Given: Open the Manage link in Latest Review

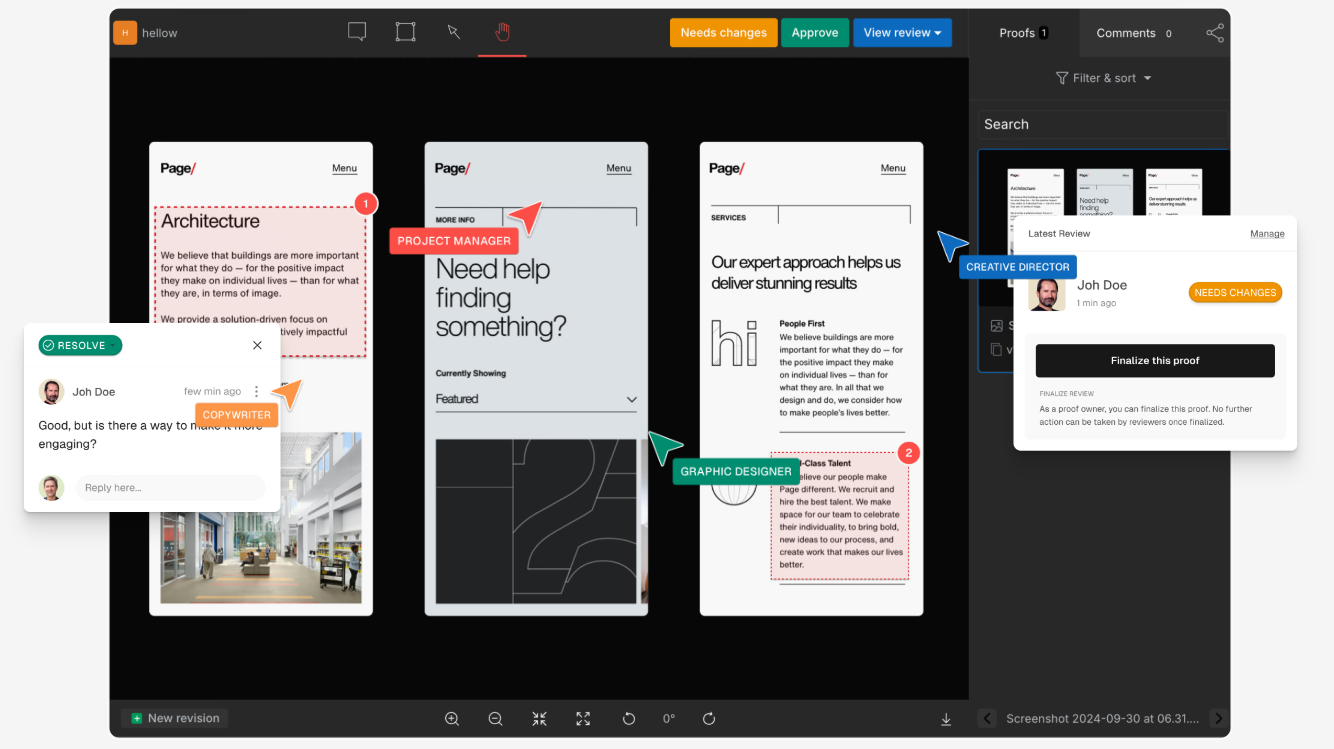Looking at the screenshot, I should click(x=1267, y=234).
